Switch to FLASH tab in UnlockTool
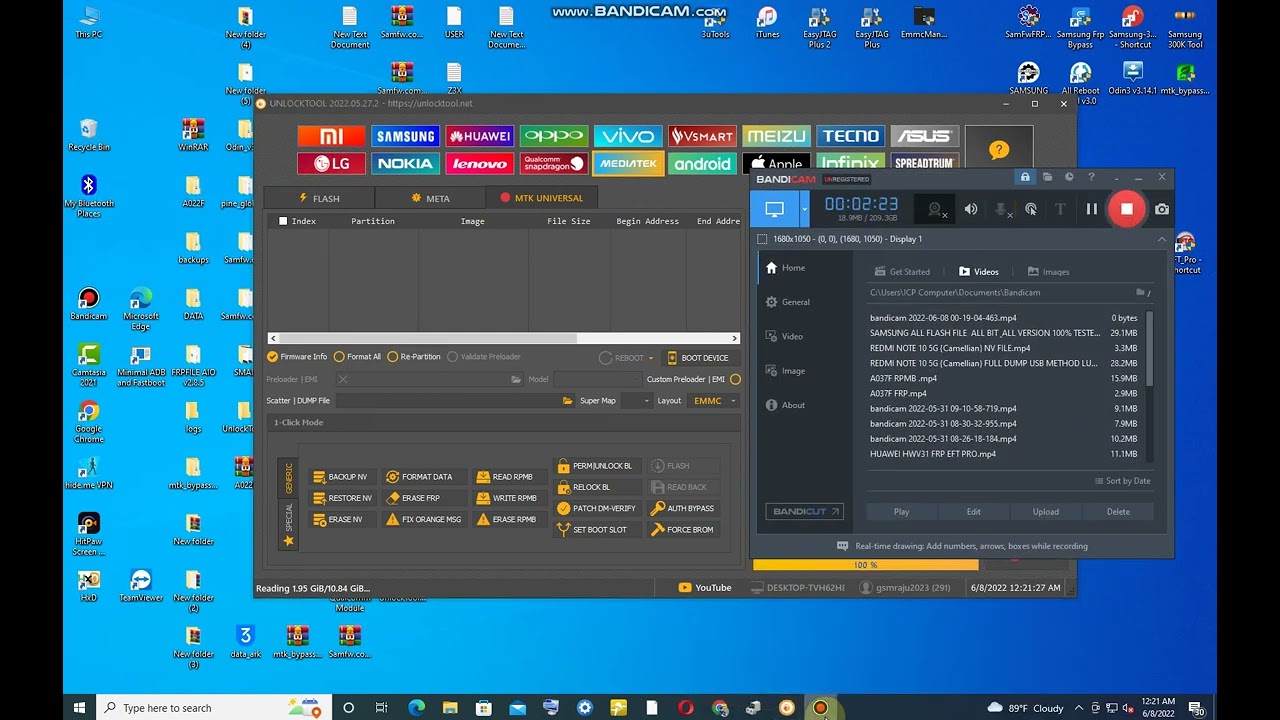This screenshot has width=1280, height=720. point(319,198)
